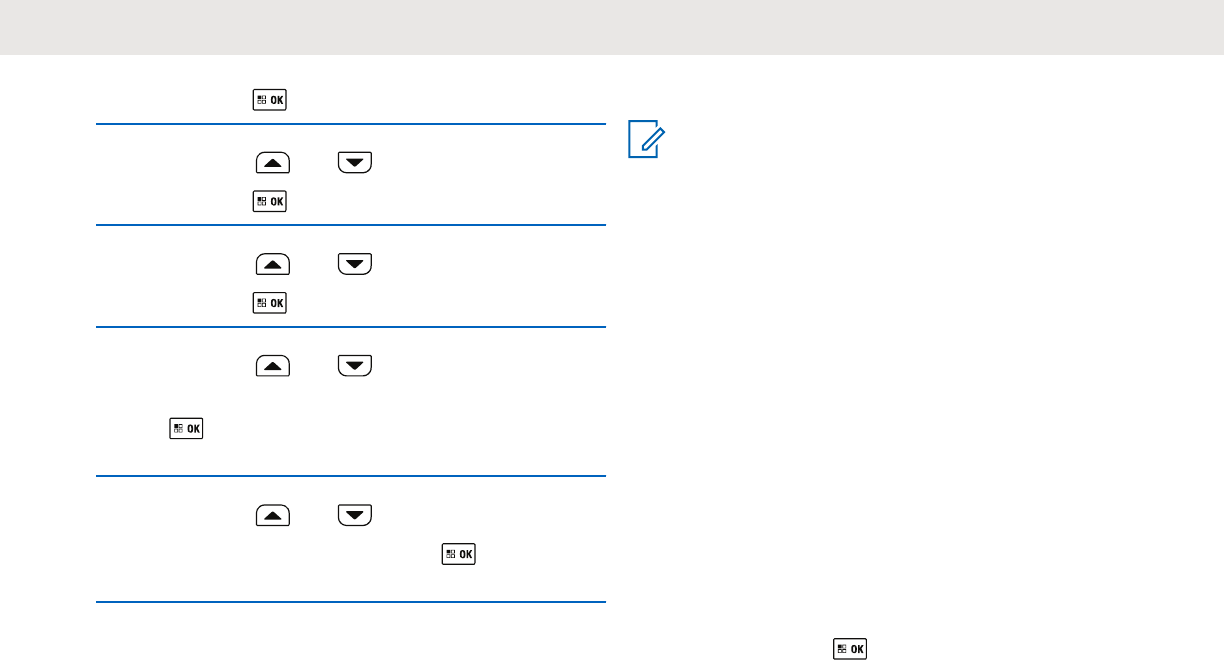Click the OK key icon below the second arrow row

pos(269,302)
